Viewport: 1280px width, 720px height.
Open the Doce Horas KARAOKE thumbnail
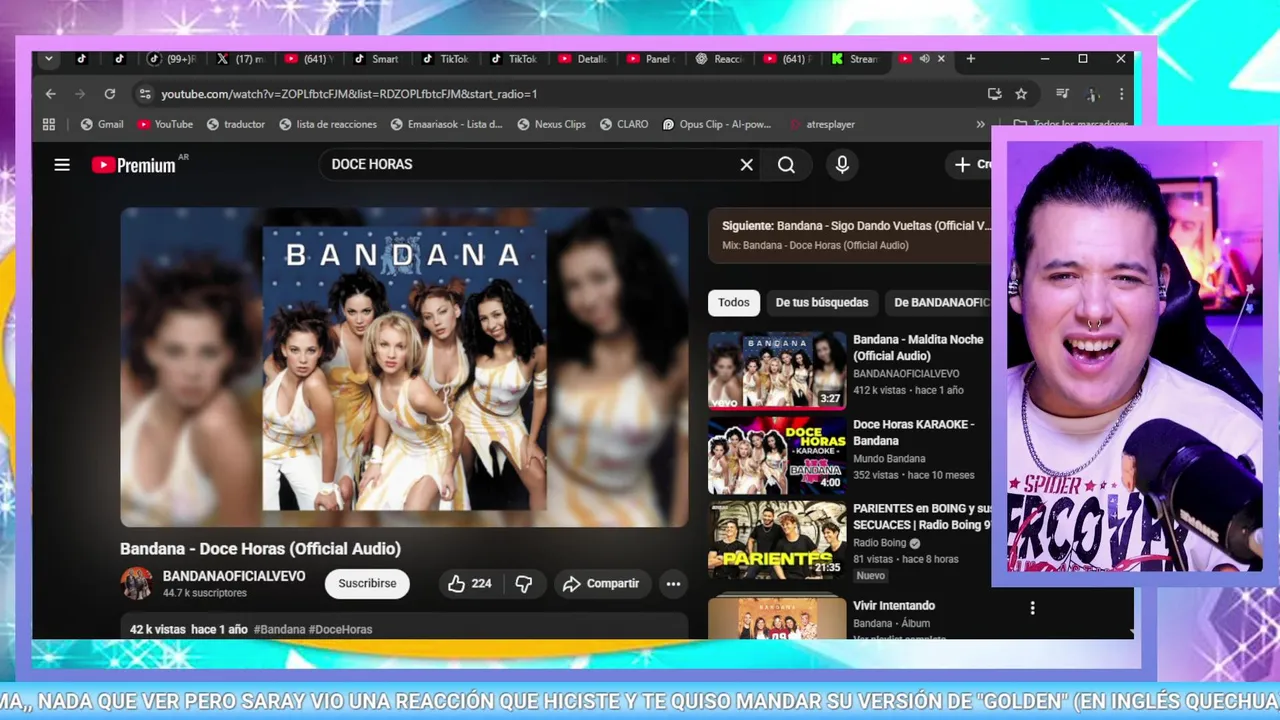(x=777, y=456)
